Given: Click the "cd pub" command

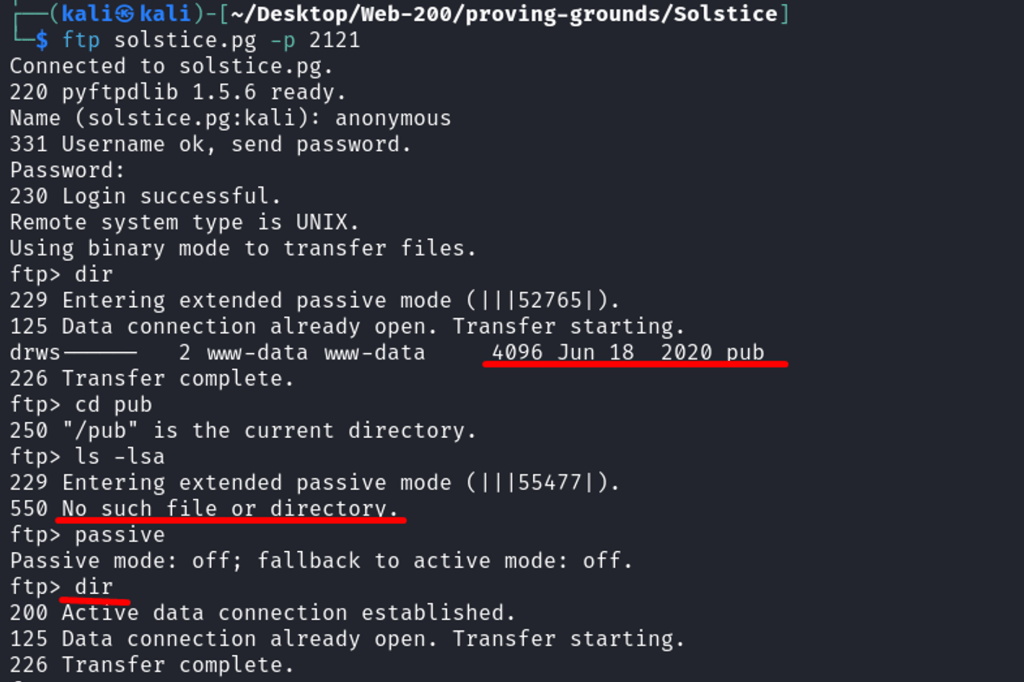Looking at the screenshot, I should point(114,404).
